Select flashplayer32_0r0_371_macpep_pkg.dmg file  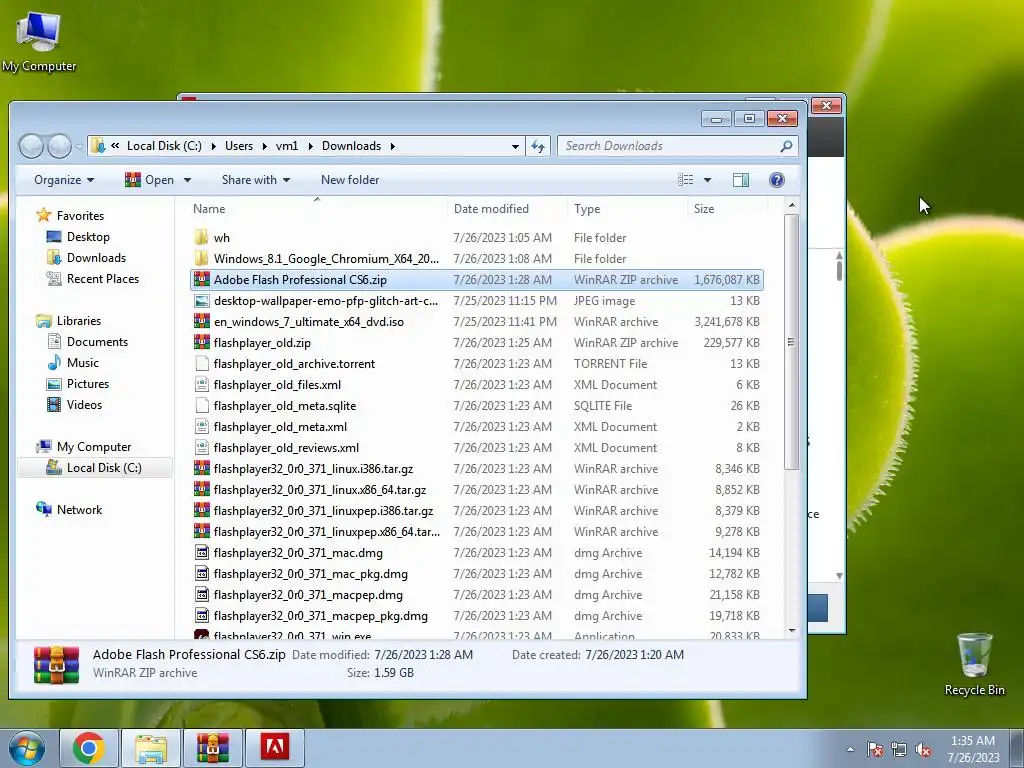[477, 615]
